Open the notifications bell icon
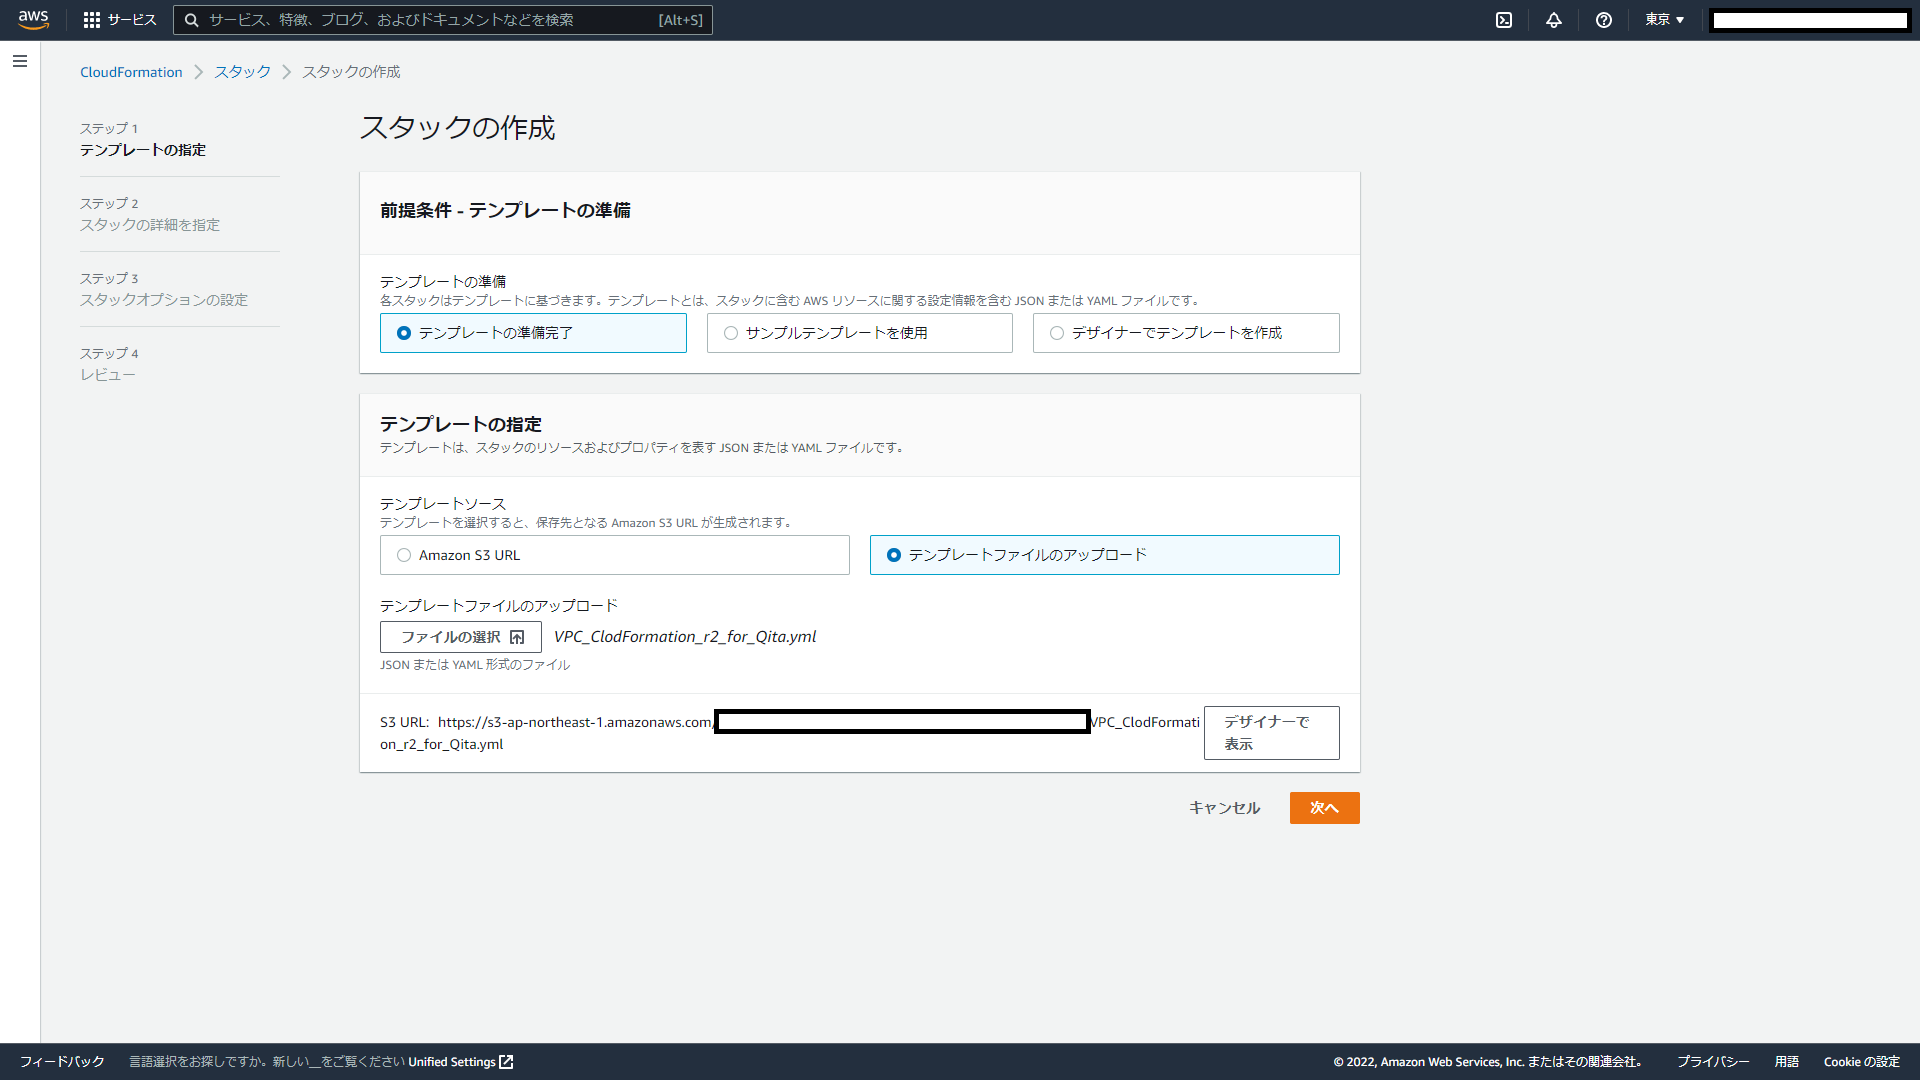The width and height of the screenshot is (1920, 1080). (1554, 20)
